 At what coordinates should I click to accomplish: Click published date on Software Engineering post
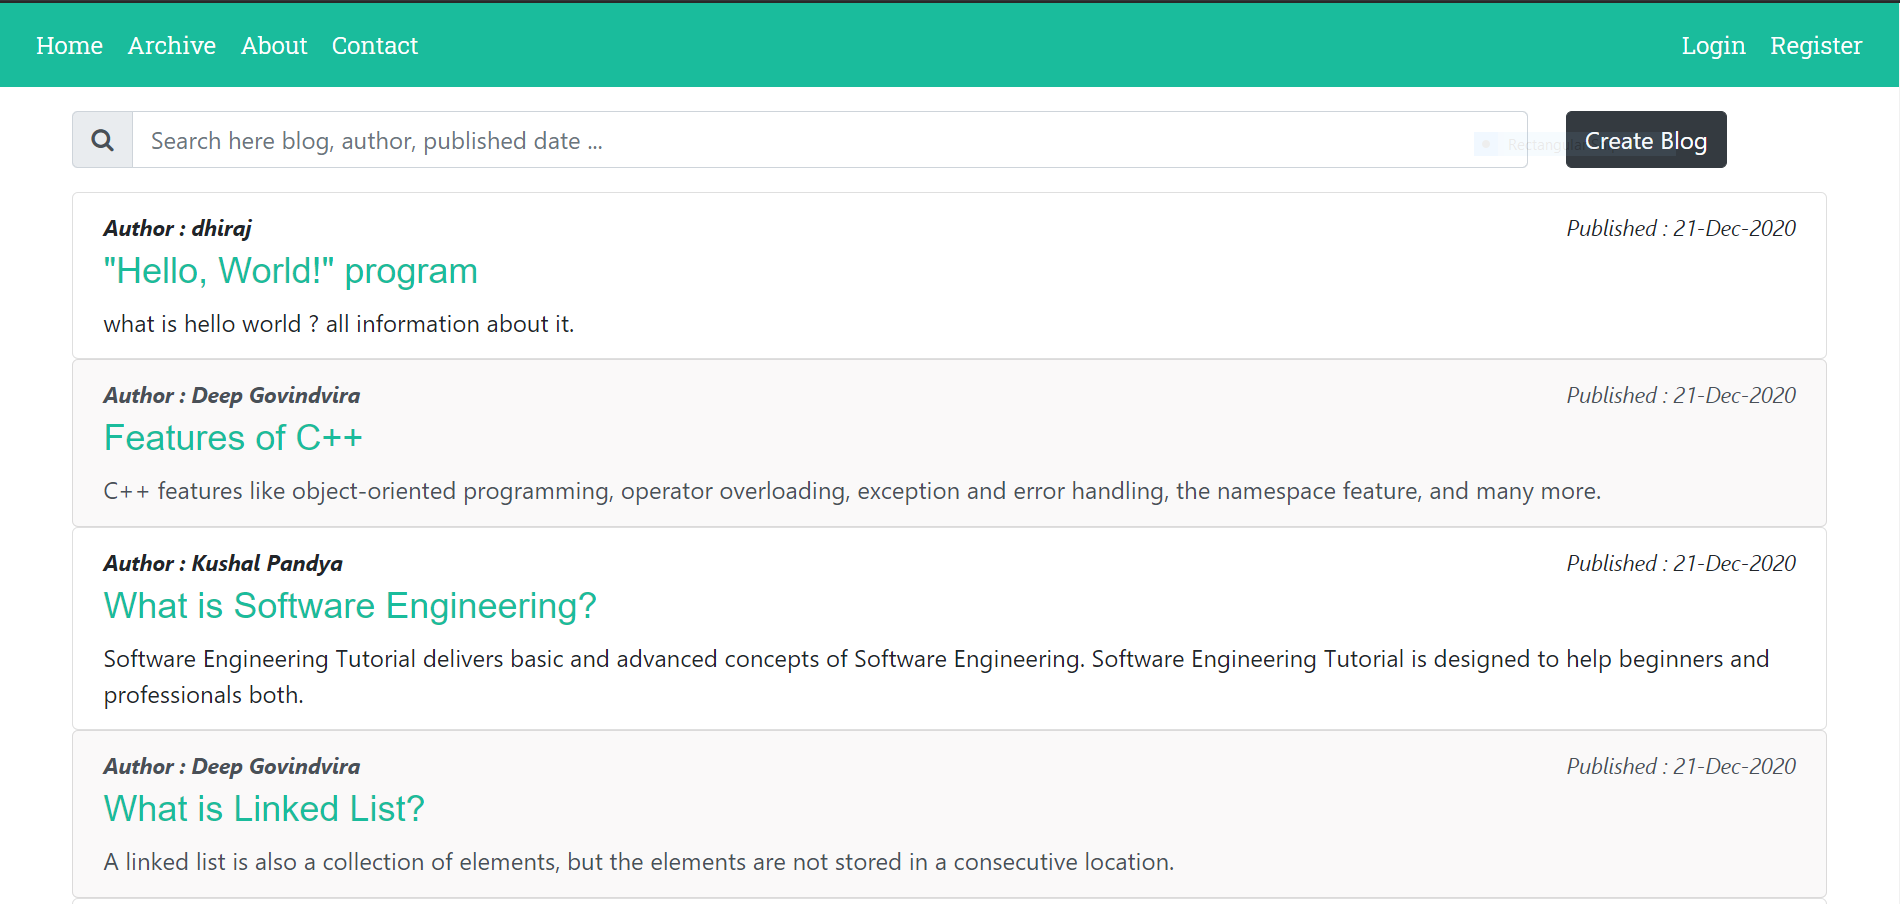[x=1681, y=564]
